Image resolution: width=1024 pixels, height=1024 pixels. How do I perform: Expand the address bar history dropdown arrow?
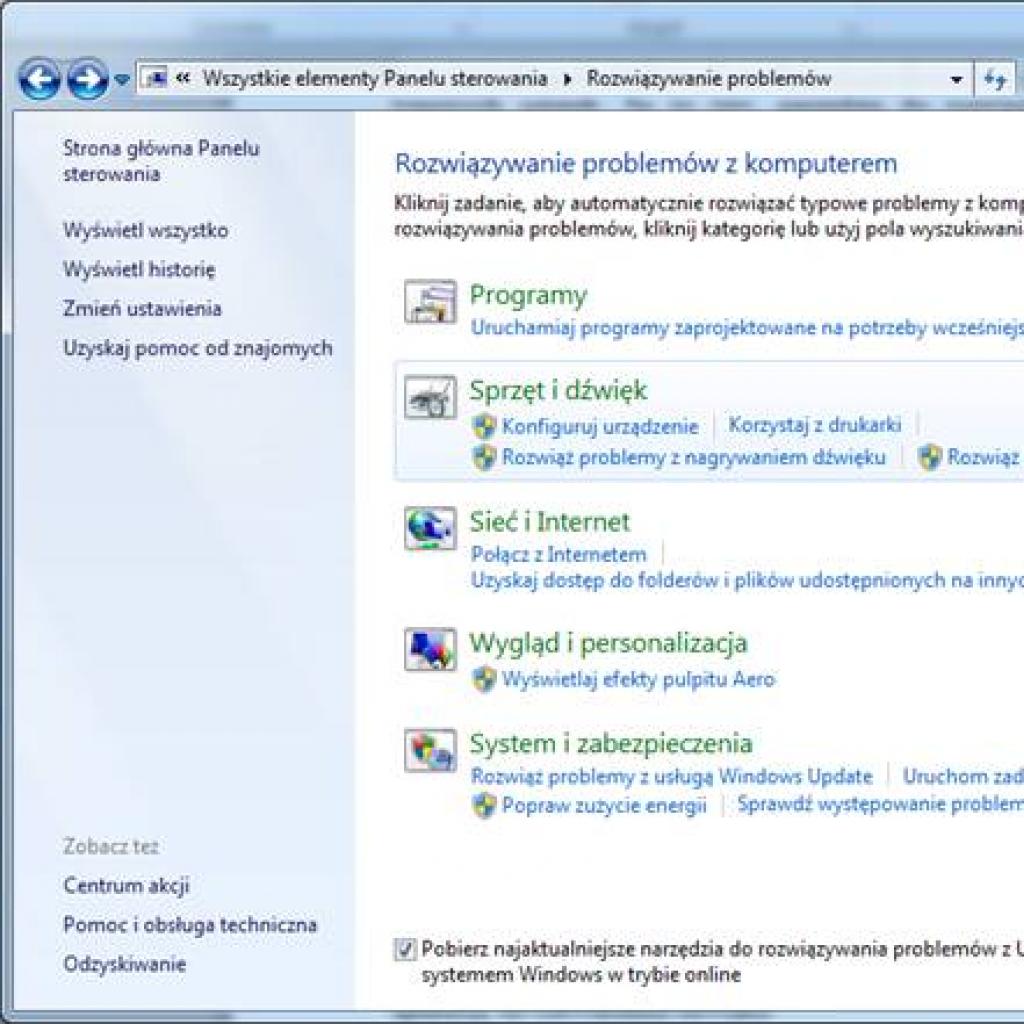point(956,80)
